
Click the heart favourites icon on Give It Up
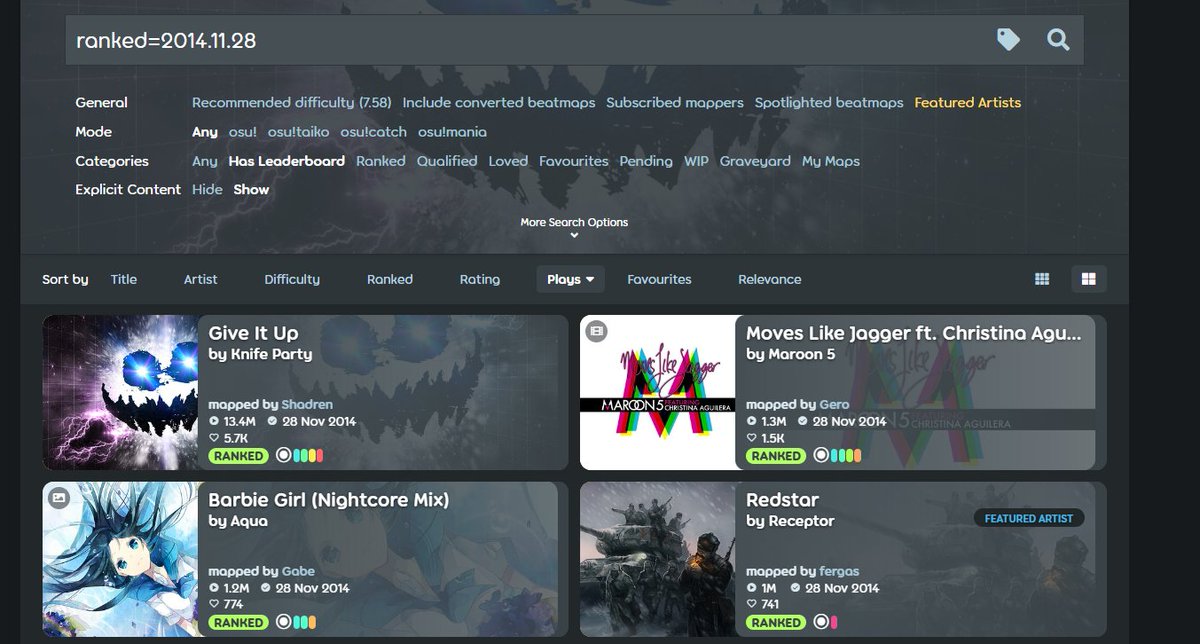214,438
